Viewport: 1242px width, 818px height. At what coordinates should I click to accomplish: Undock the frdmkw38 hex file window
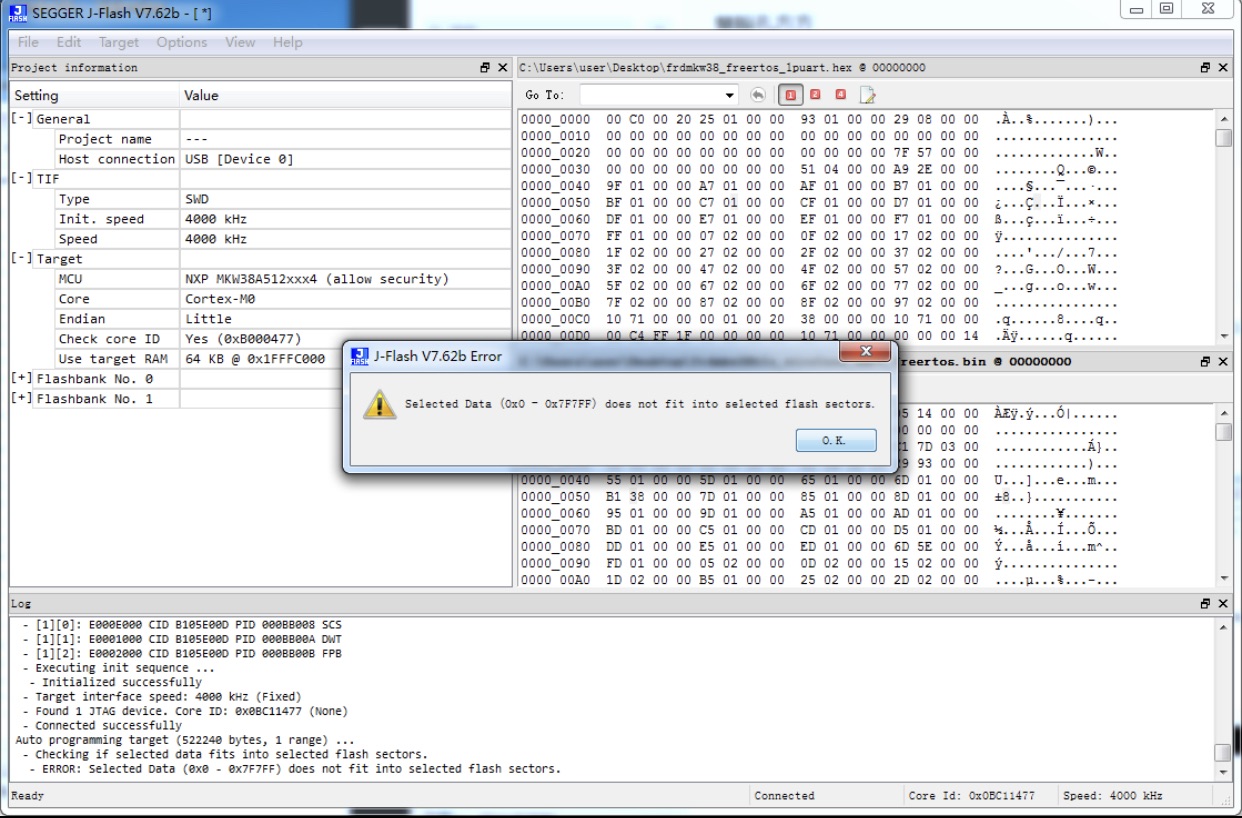point(1206,68)
